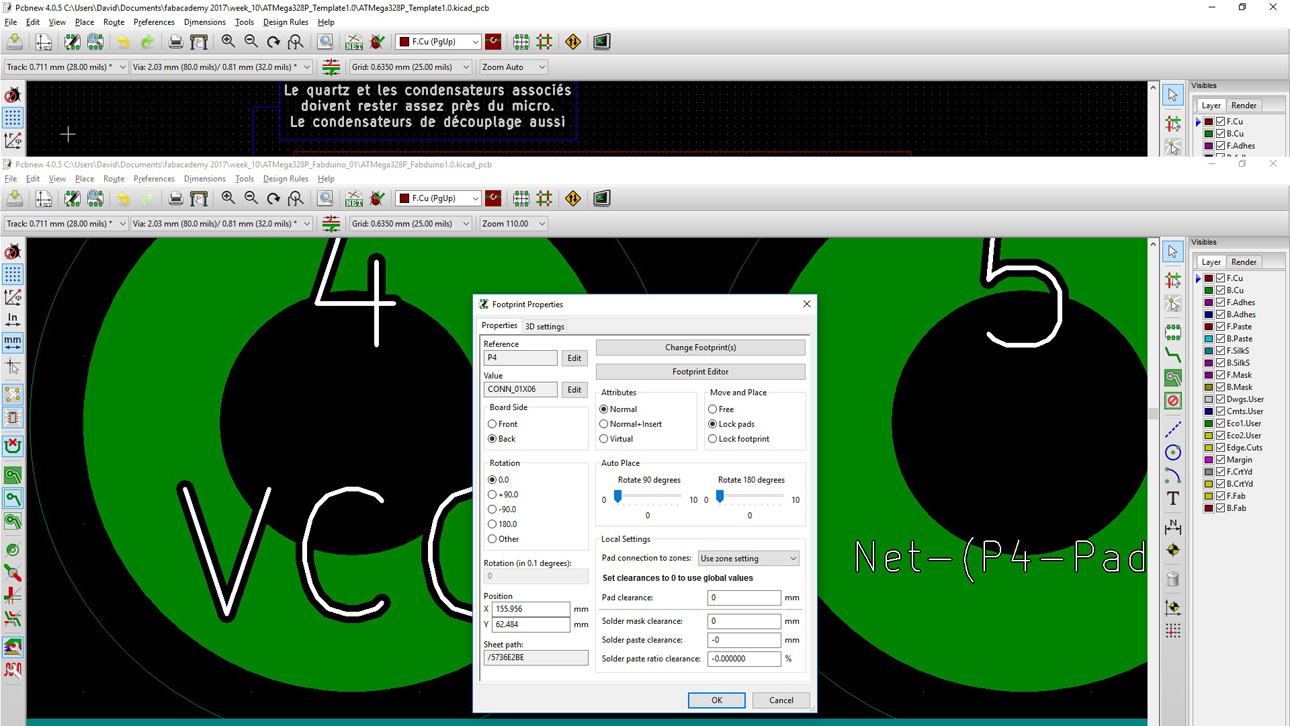Select Add tracks tool in right toolbar
Screen dimensions: 1290x726
pos(1173,354)
